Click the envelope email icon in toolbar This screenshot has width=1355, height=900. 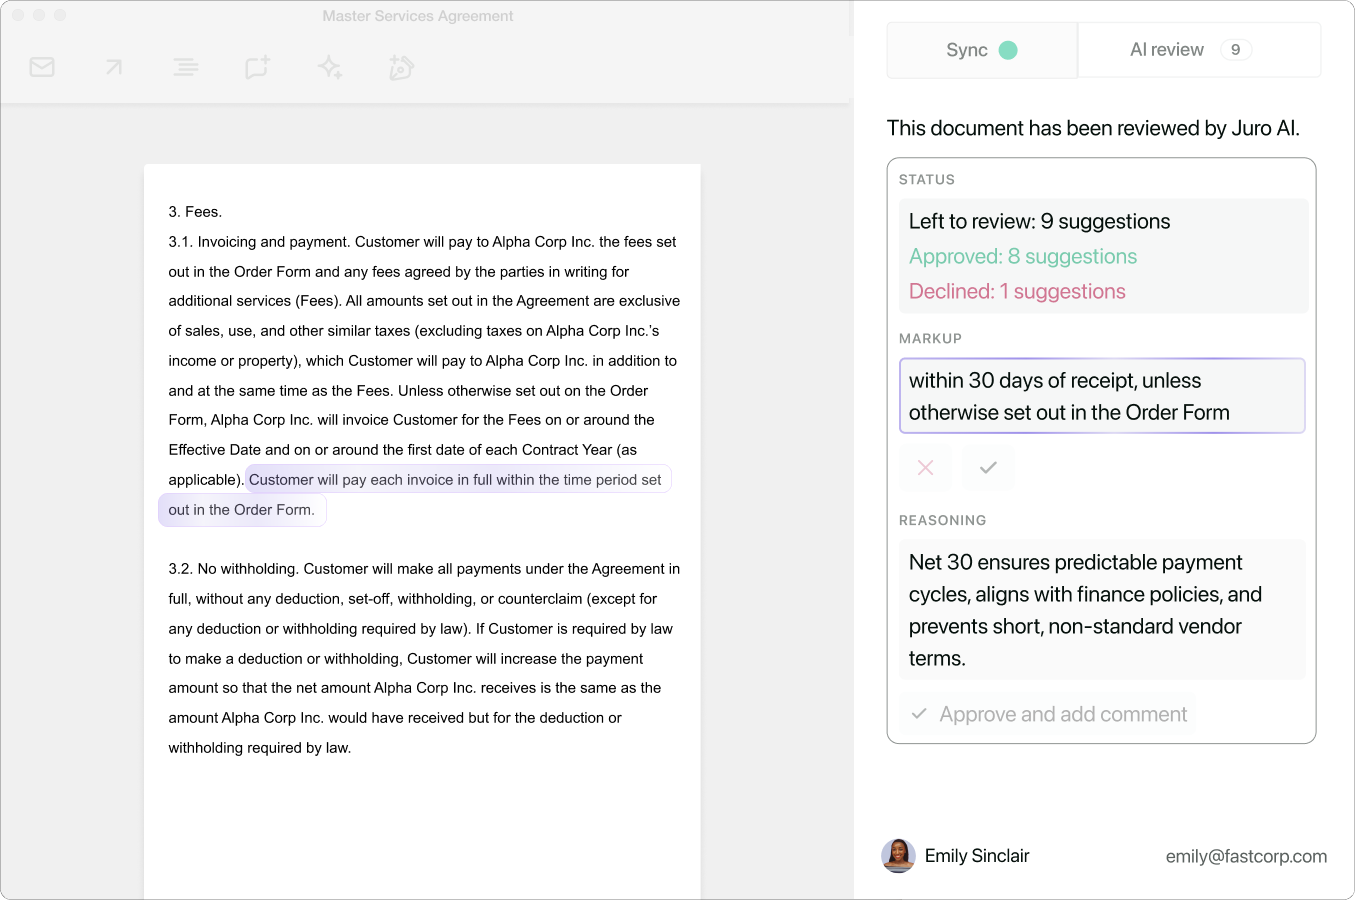pyautogui.click(x=42, y=67)
